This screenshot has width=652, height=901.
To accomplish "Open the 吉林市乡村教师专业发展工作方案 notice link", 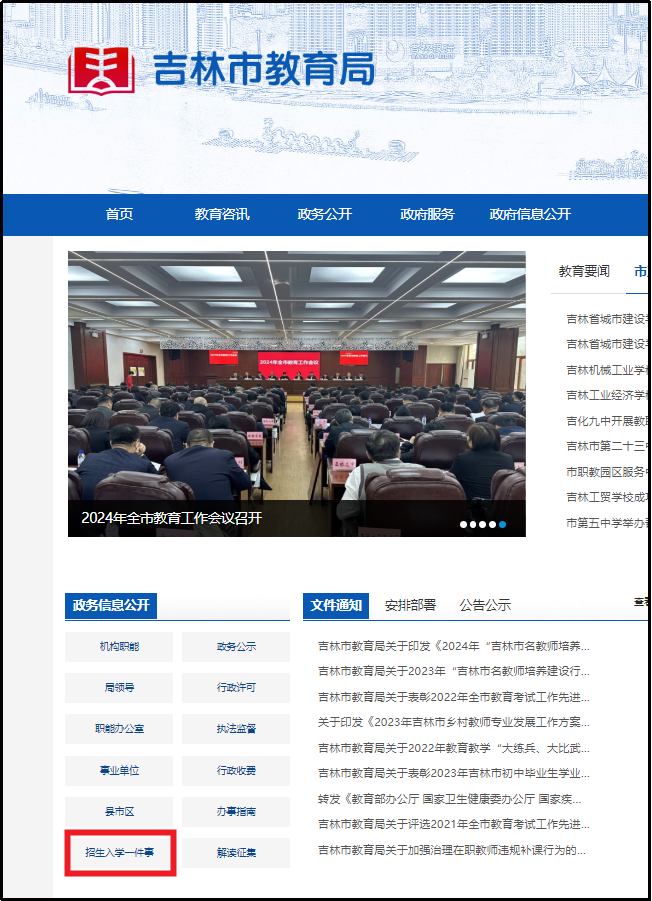I will tap(453, 722).
